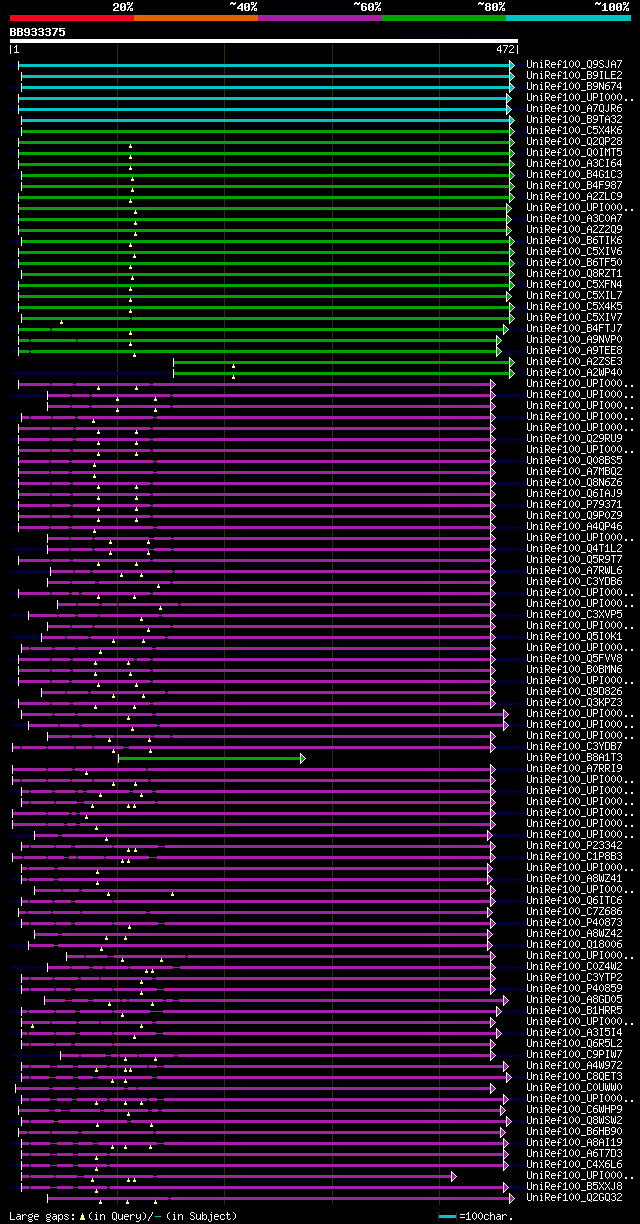Click the orange 40% legend color segment
The image size is (640, 1224).
pyautogui.click(x=196, y=18)
